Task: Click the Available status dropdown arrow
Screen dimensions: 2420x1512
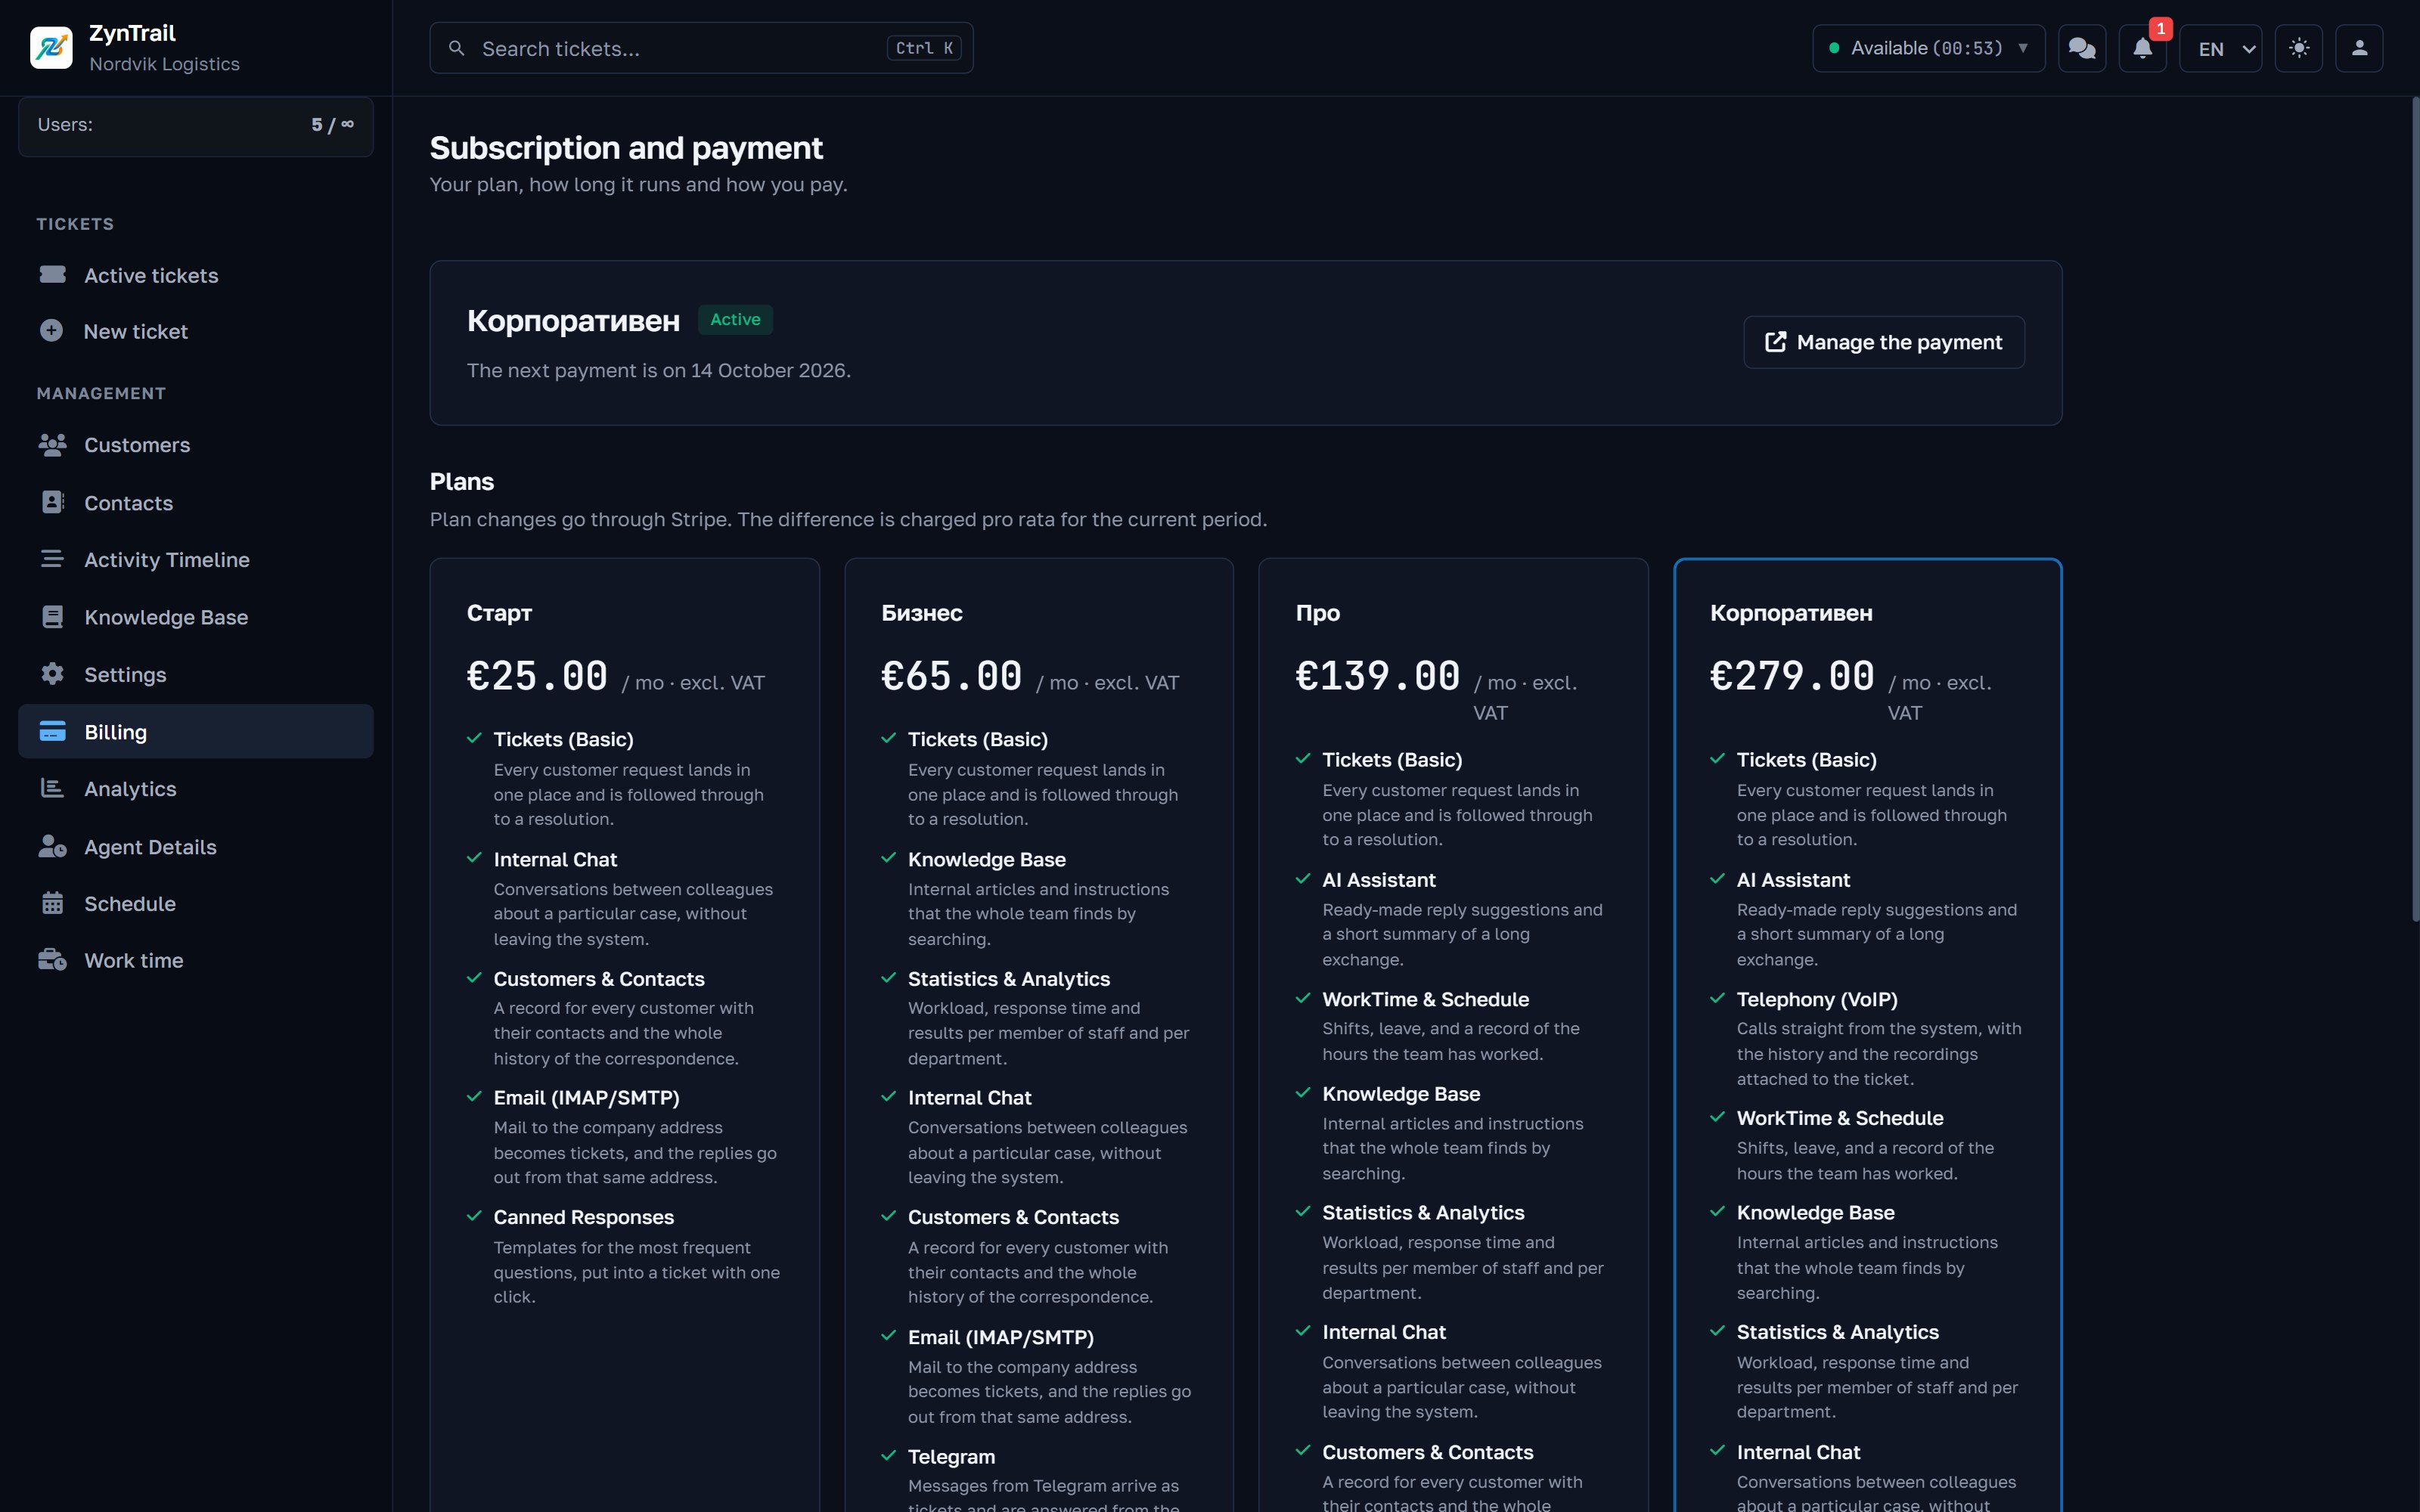Action: point(2023,48)
